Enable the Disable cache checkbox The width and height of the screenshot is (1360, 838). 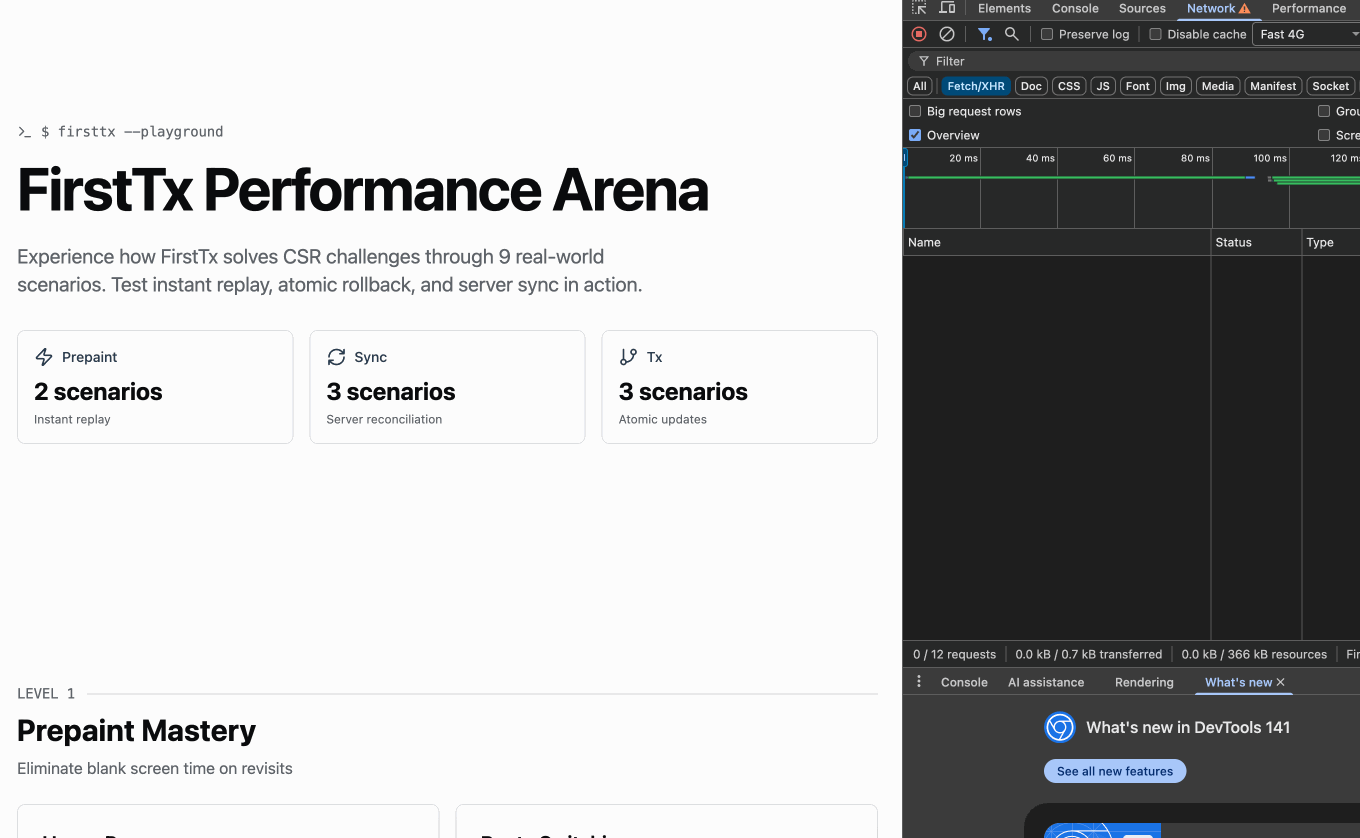1156,34
